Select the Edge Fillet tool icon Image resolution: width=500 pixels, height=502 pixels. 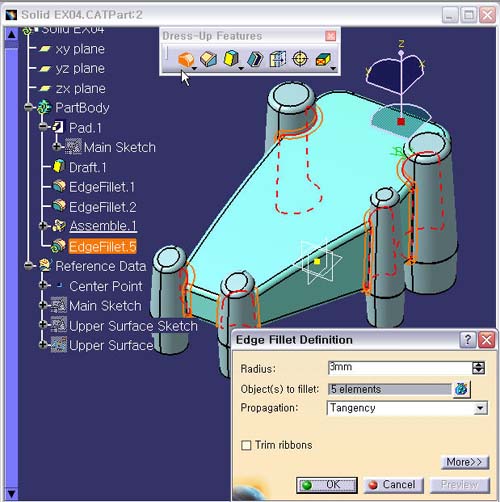pyautogui.click(x=186, y=60)
